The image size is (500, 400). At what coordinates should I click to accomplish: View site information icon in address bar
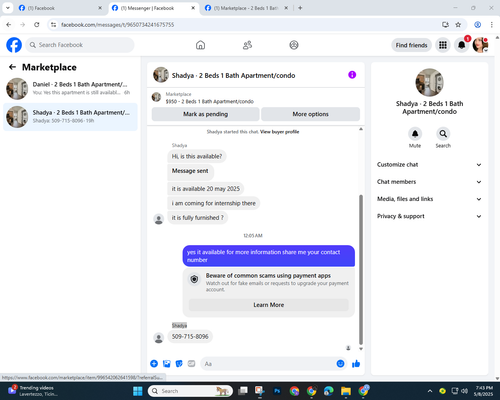[53, 25]
